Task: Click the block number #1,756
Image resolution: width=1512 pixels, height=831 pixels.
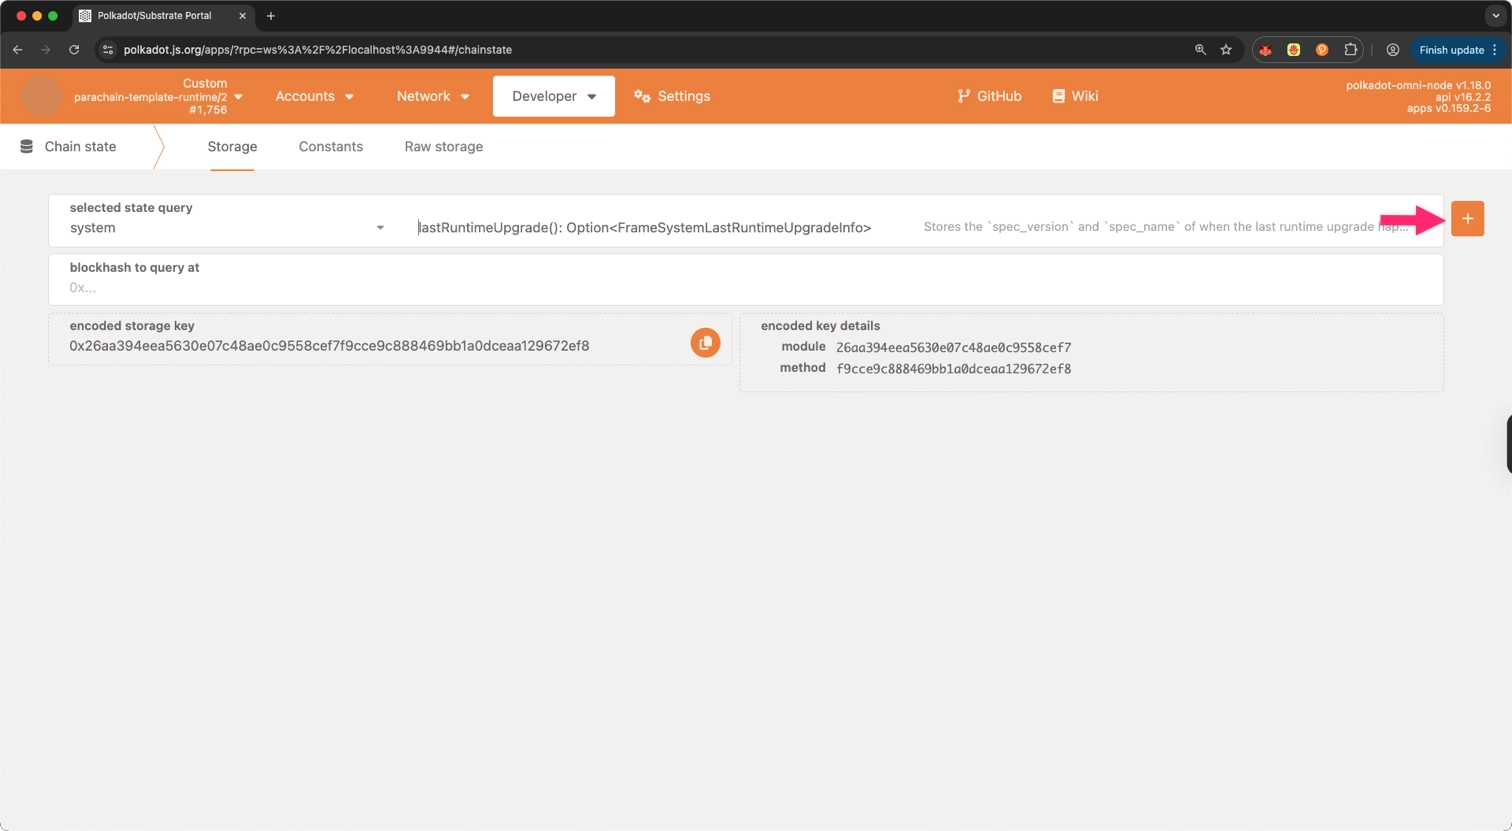Action: [208, 110]
